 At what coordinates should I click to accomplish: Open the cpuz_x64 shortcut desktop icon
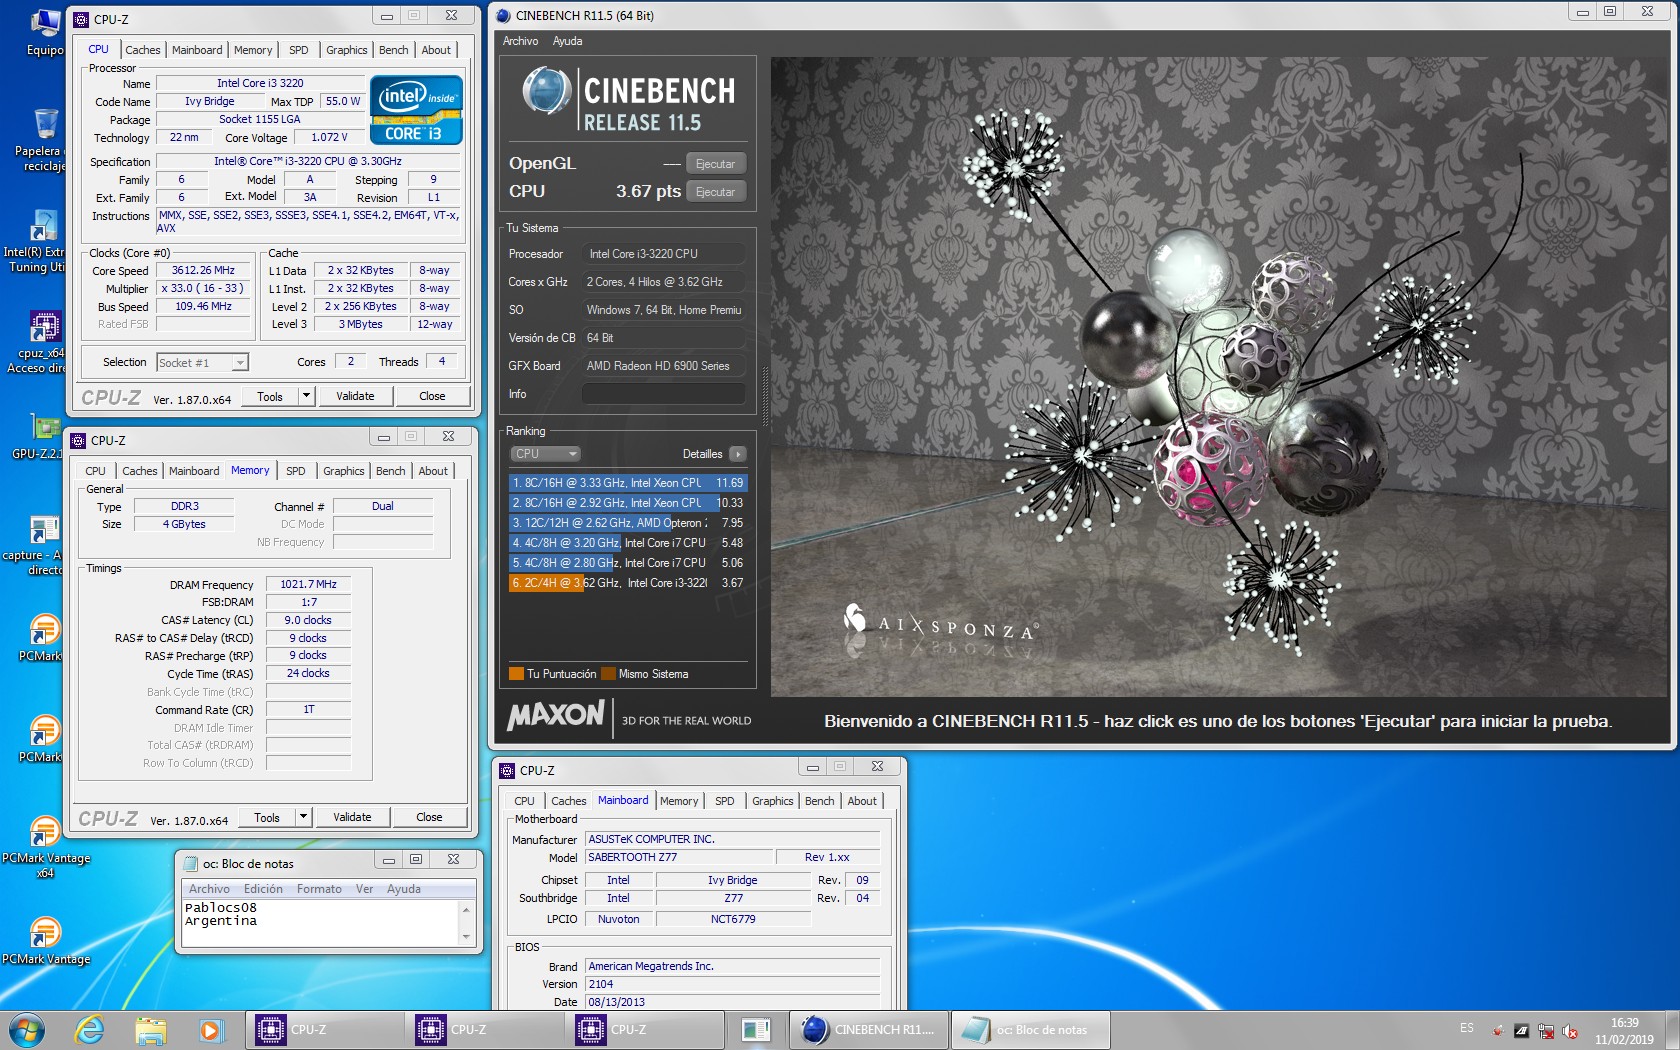pos(42,342)
